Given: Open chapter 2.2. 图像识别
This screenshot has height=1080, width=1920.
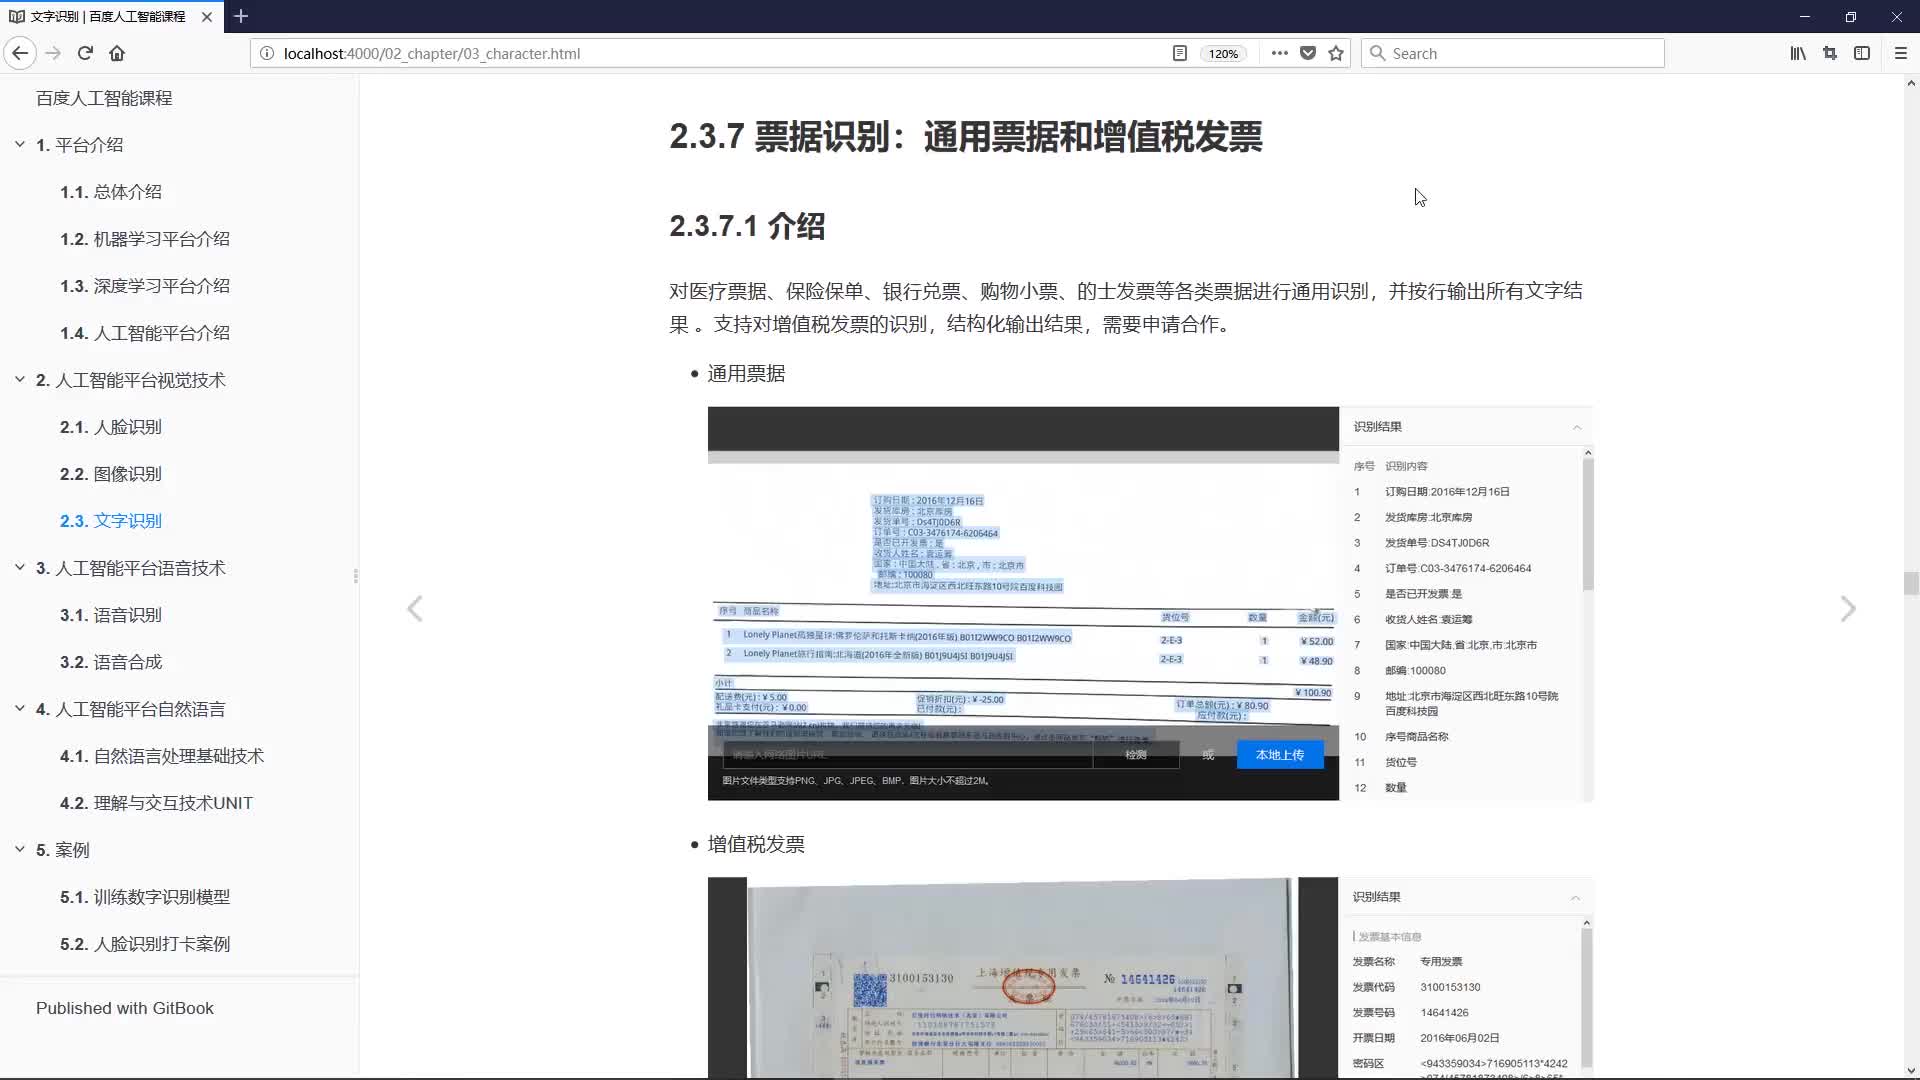Looking at the screenshot, I should 111,474.
